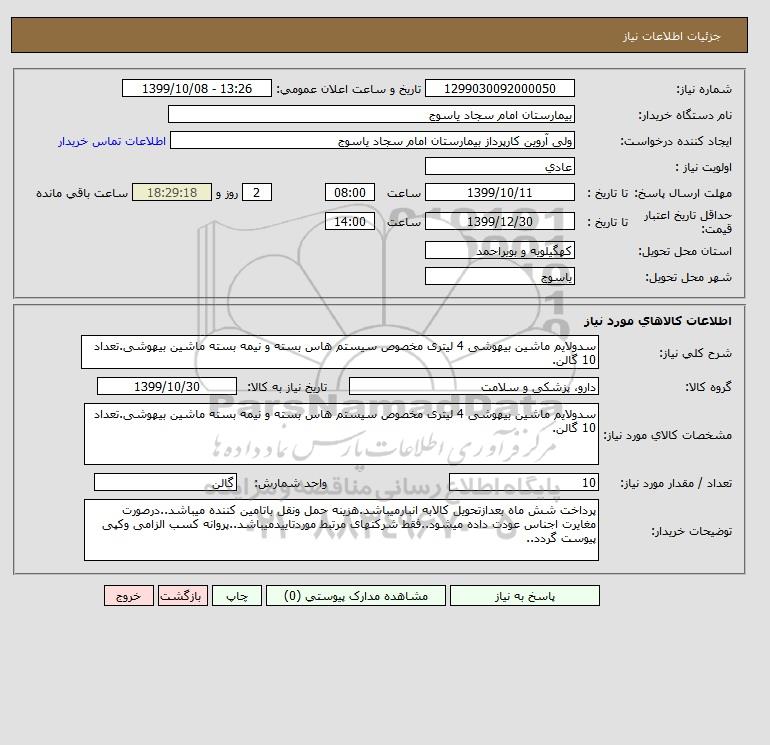The width and height of the screenshot is (770, 745).
Task: Click the price validity date 1399/12/30
Action: click(x=499, y=221)
